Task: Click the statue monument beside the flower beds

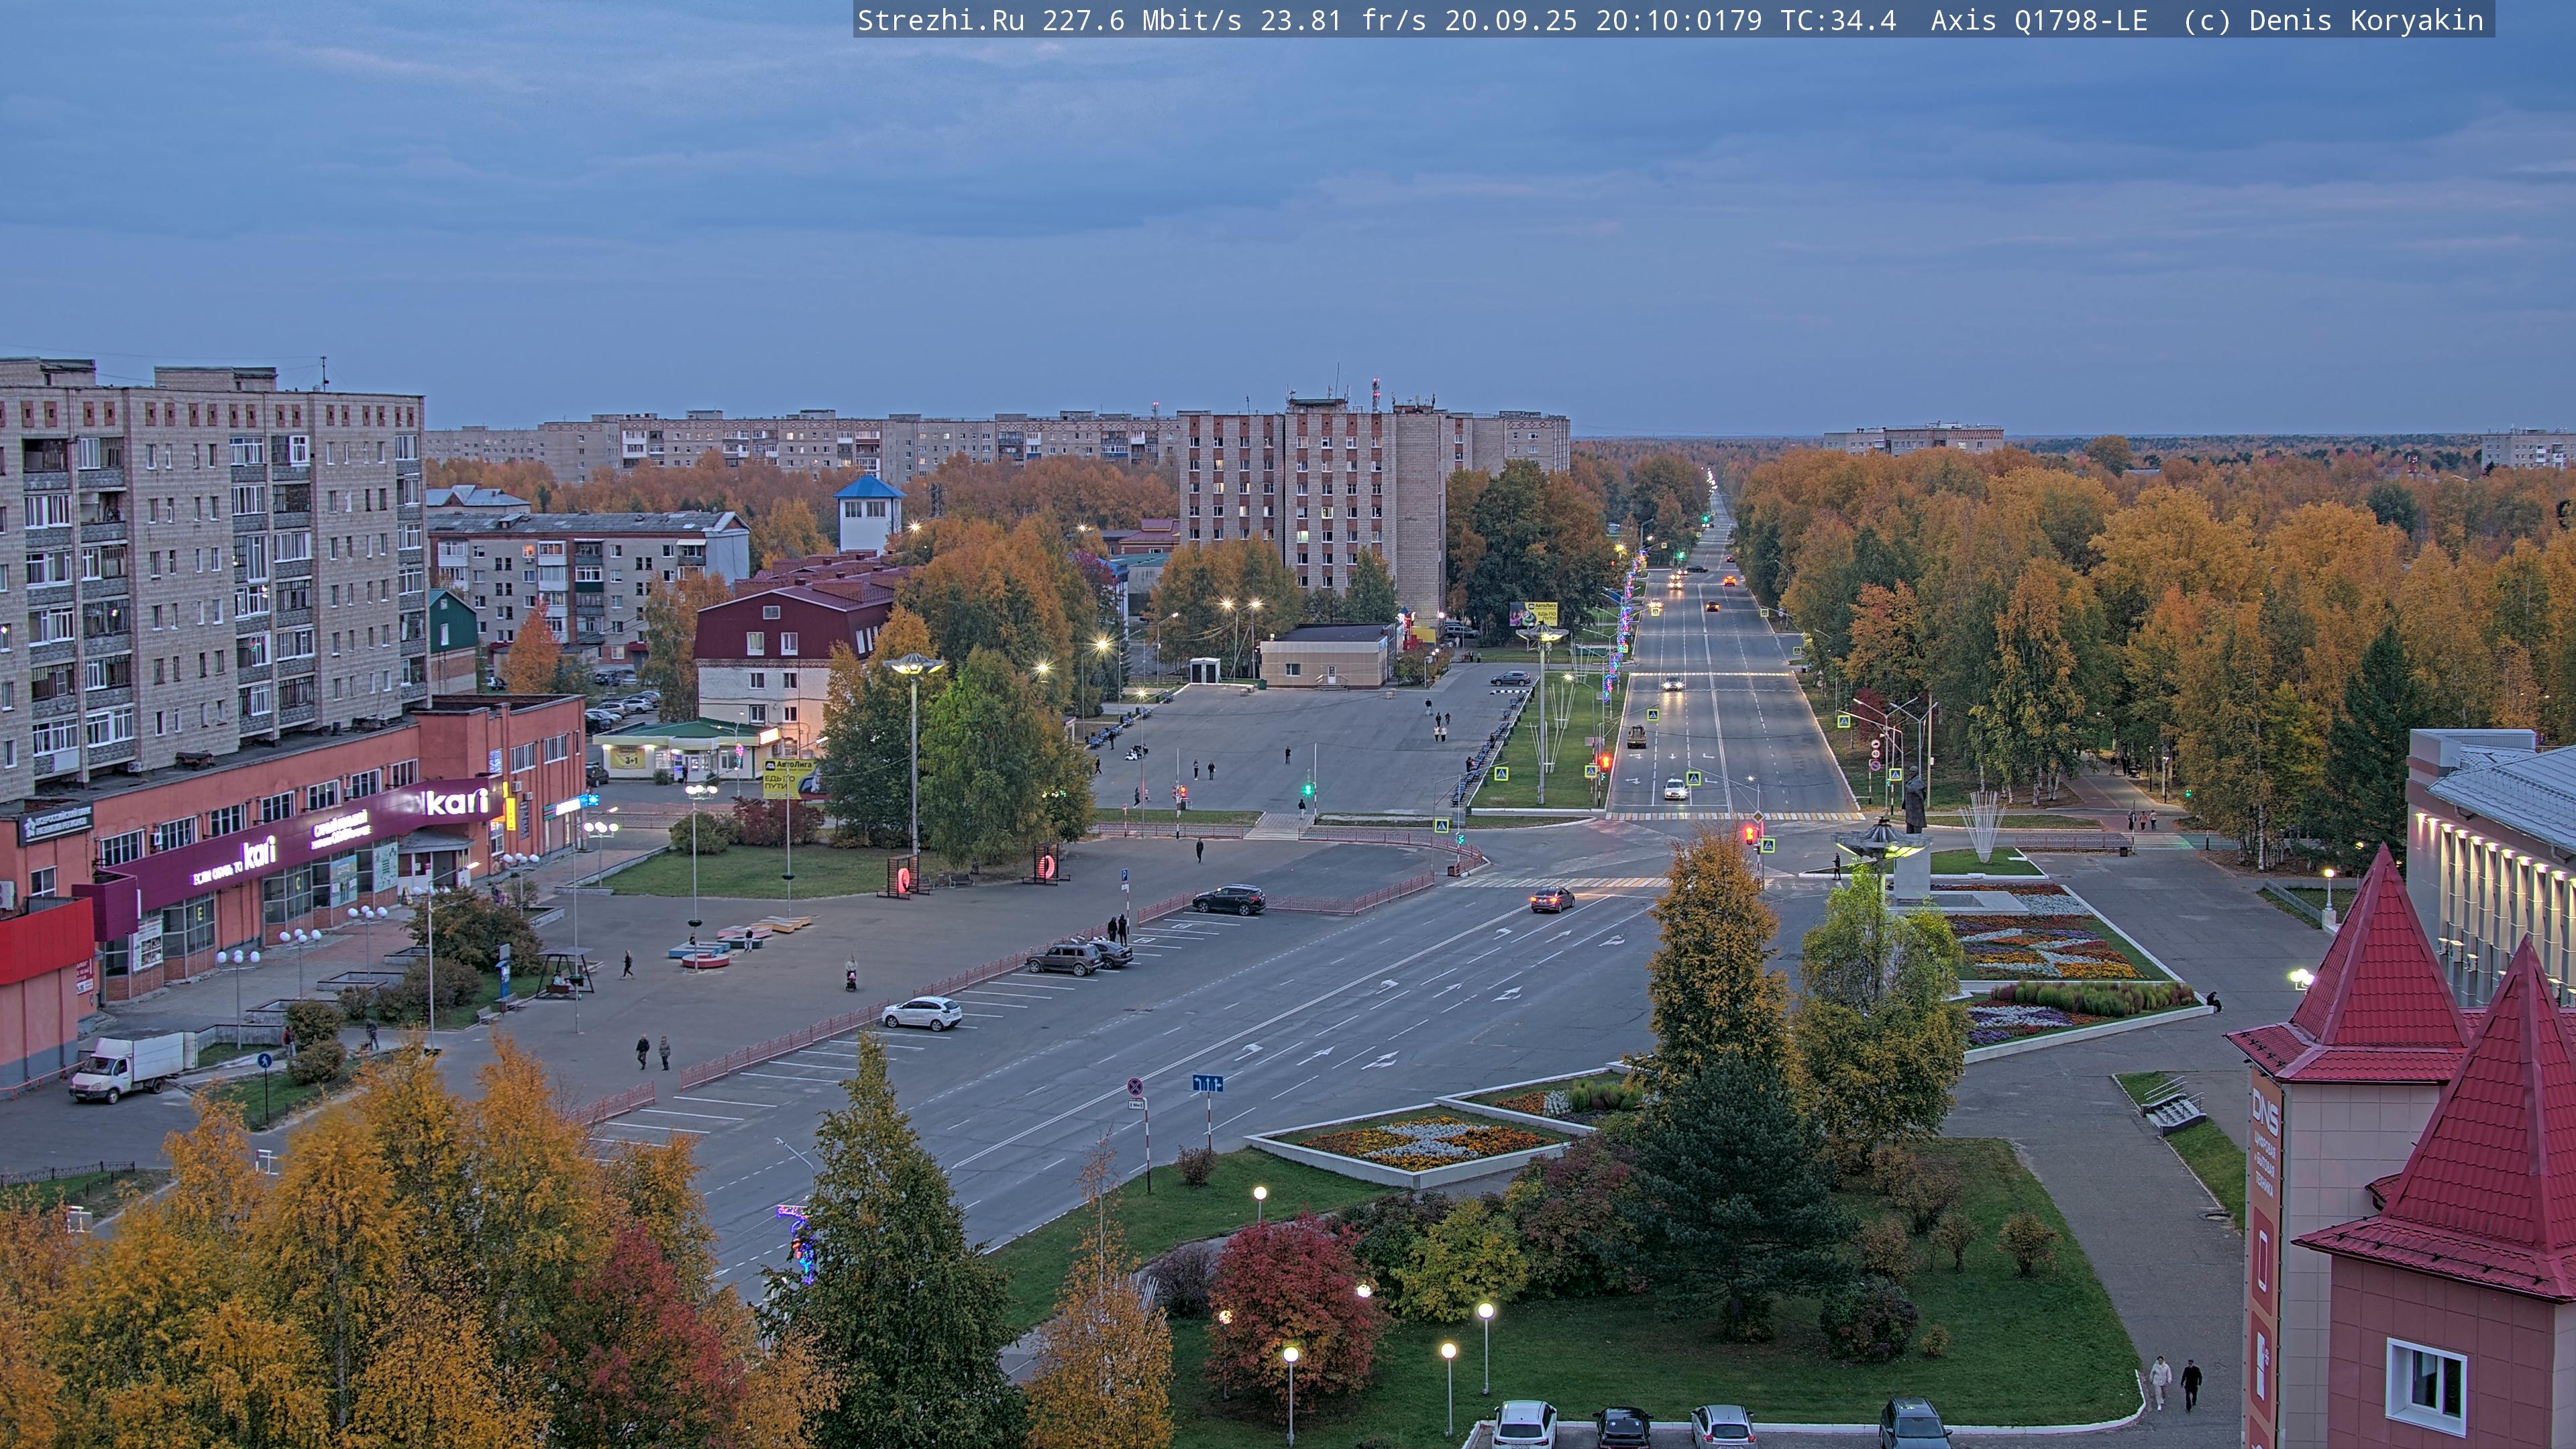Action: (x=1914, y=800)
